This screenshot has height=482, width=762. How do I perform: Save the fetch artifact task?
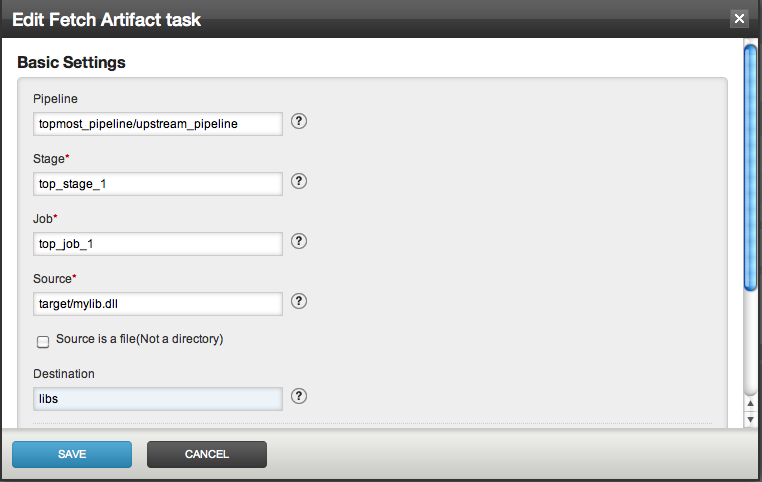(72, 454)
